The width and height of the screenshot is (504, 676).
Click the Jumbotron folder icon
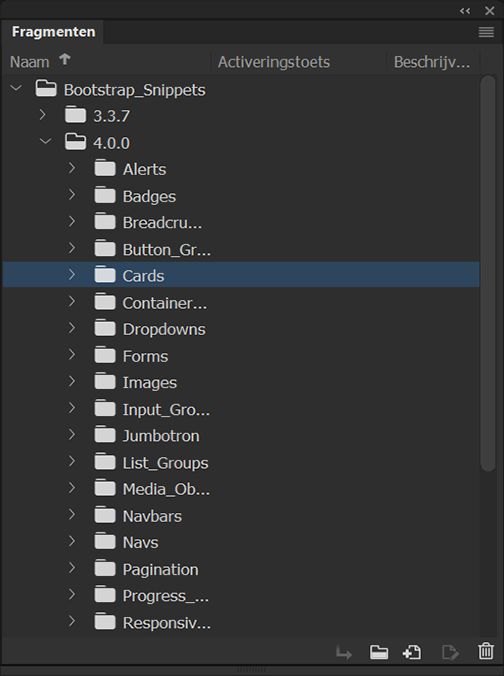105,435
